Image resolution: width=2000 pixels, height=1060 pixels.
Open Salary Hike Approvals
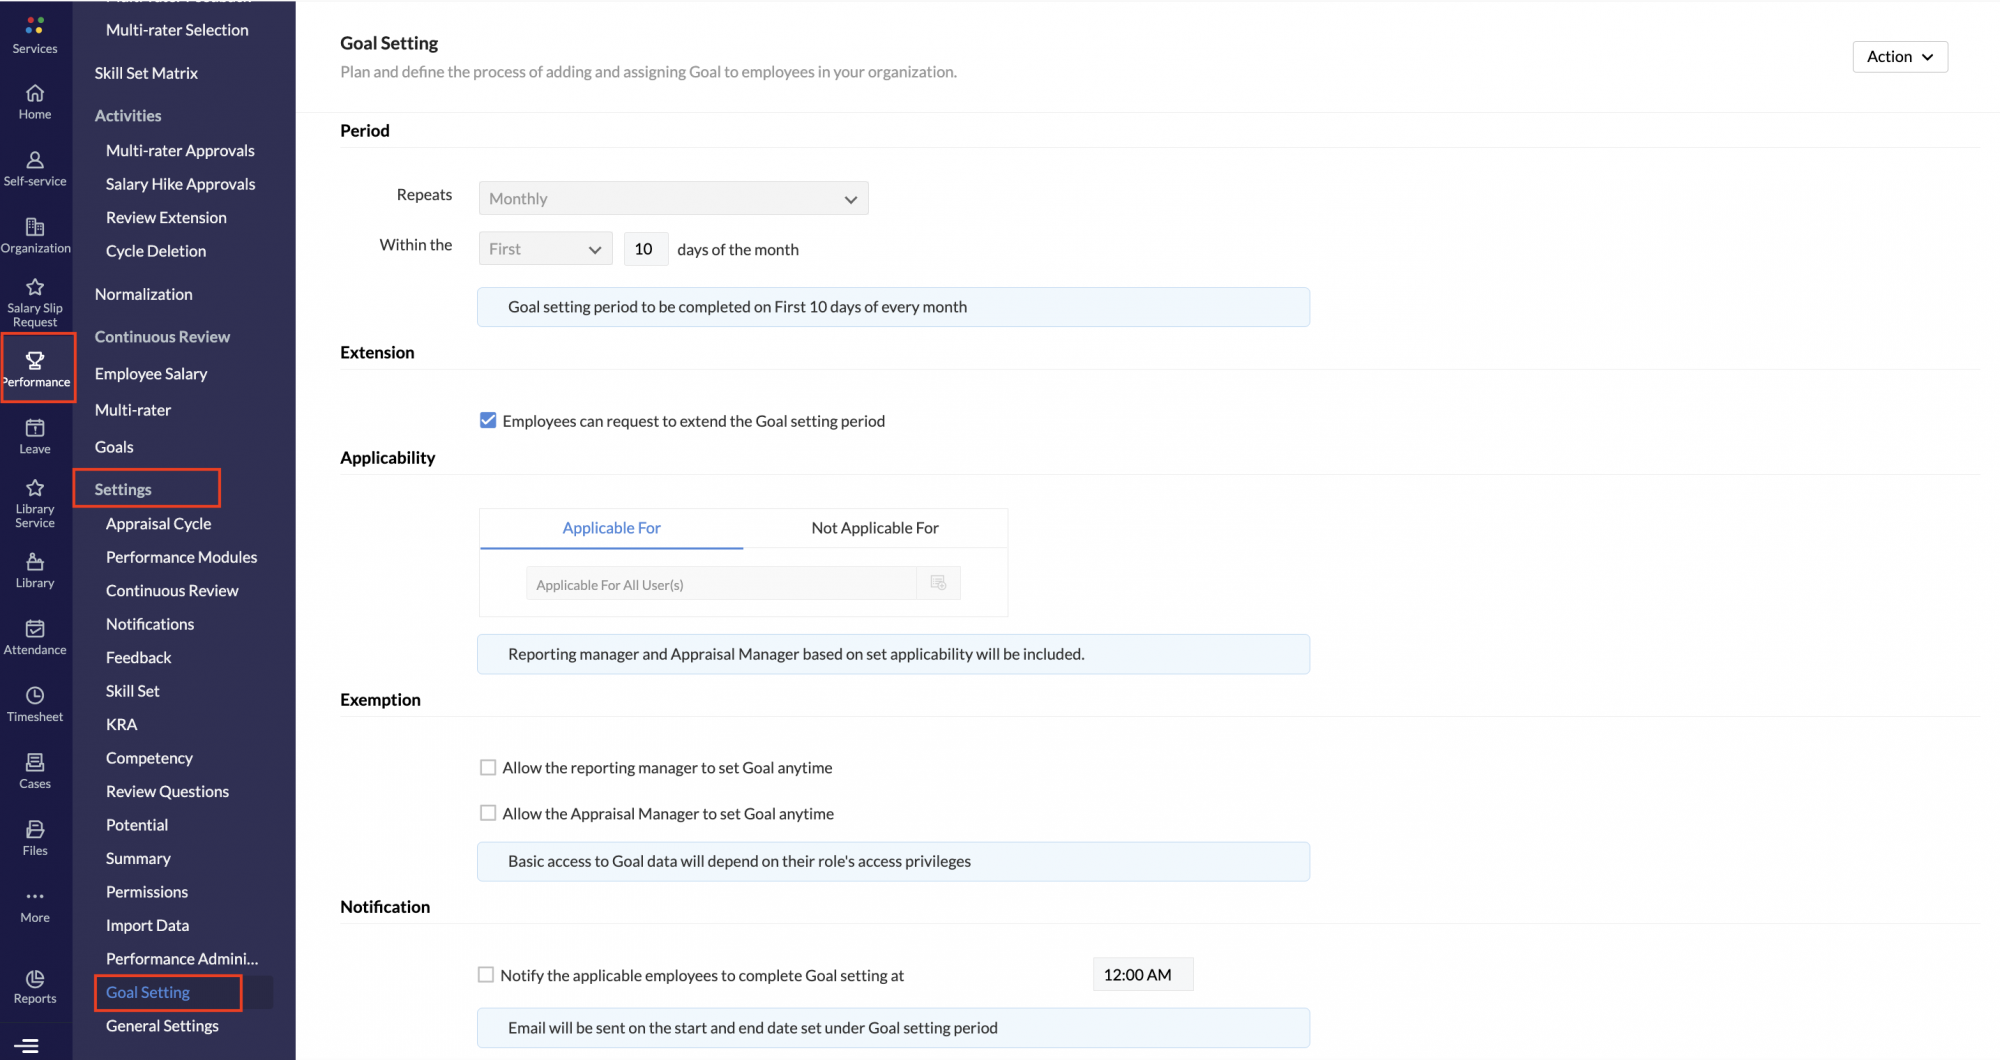[180, 184]
